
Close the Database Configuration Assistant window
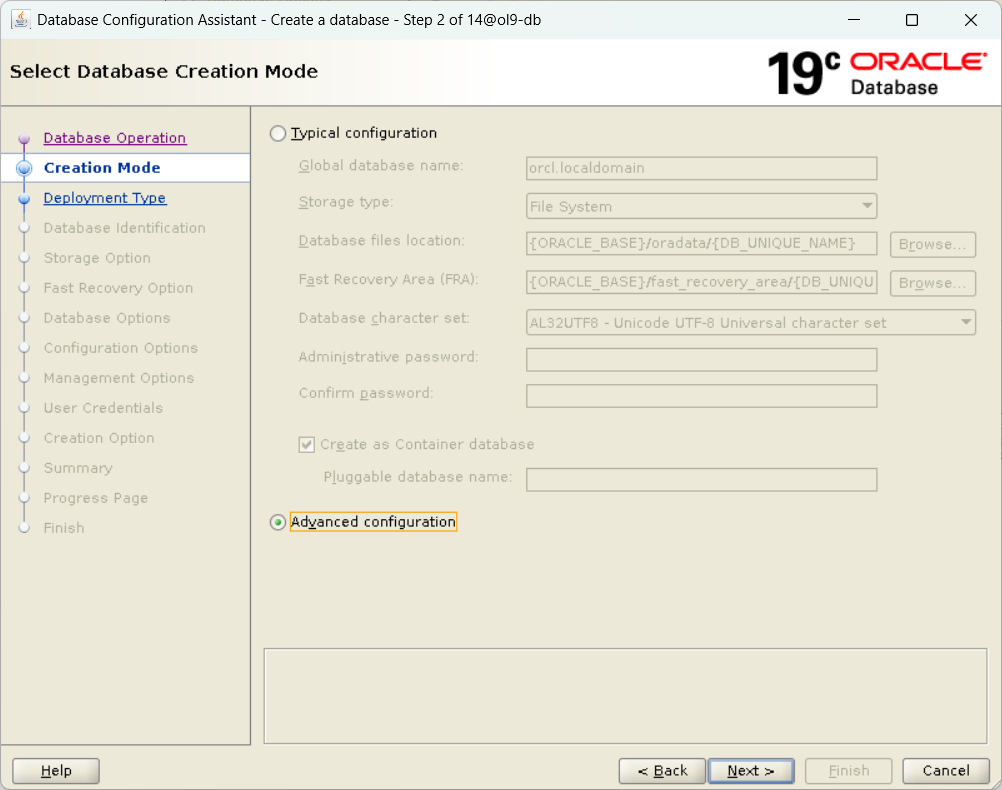click(971, 20)
